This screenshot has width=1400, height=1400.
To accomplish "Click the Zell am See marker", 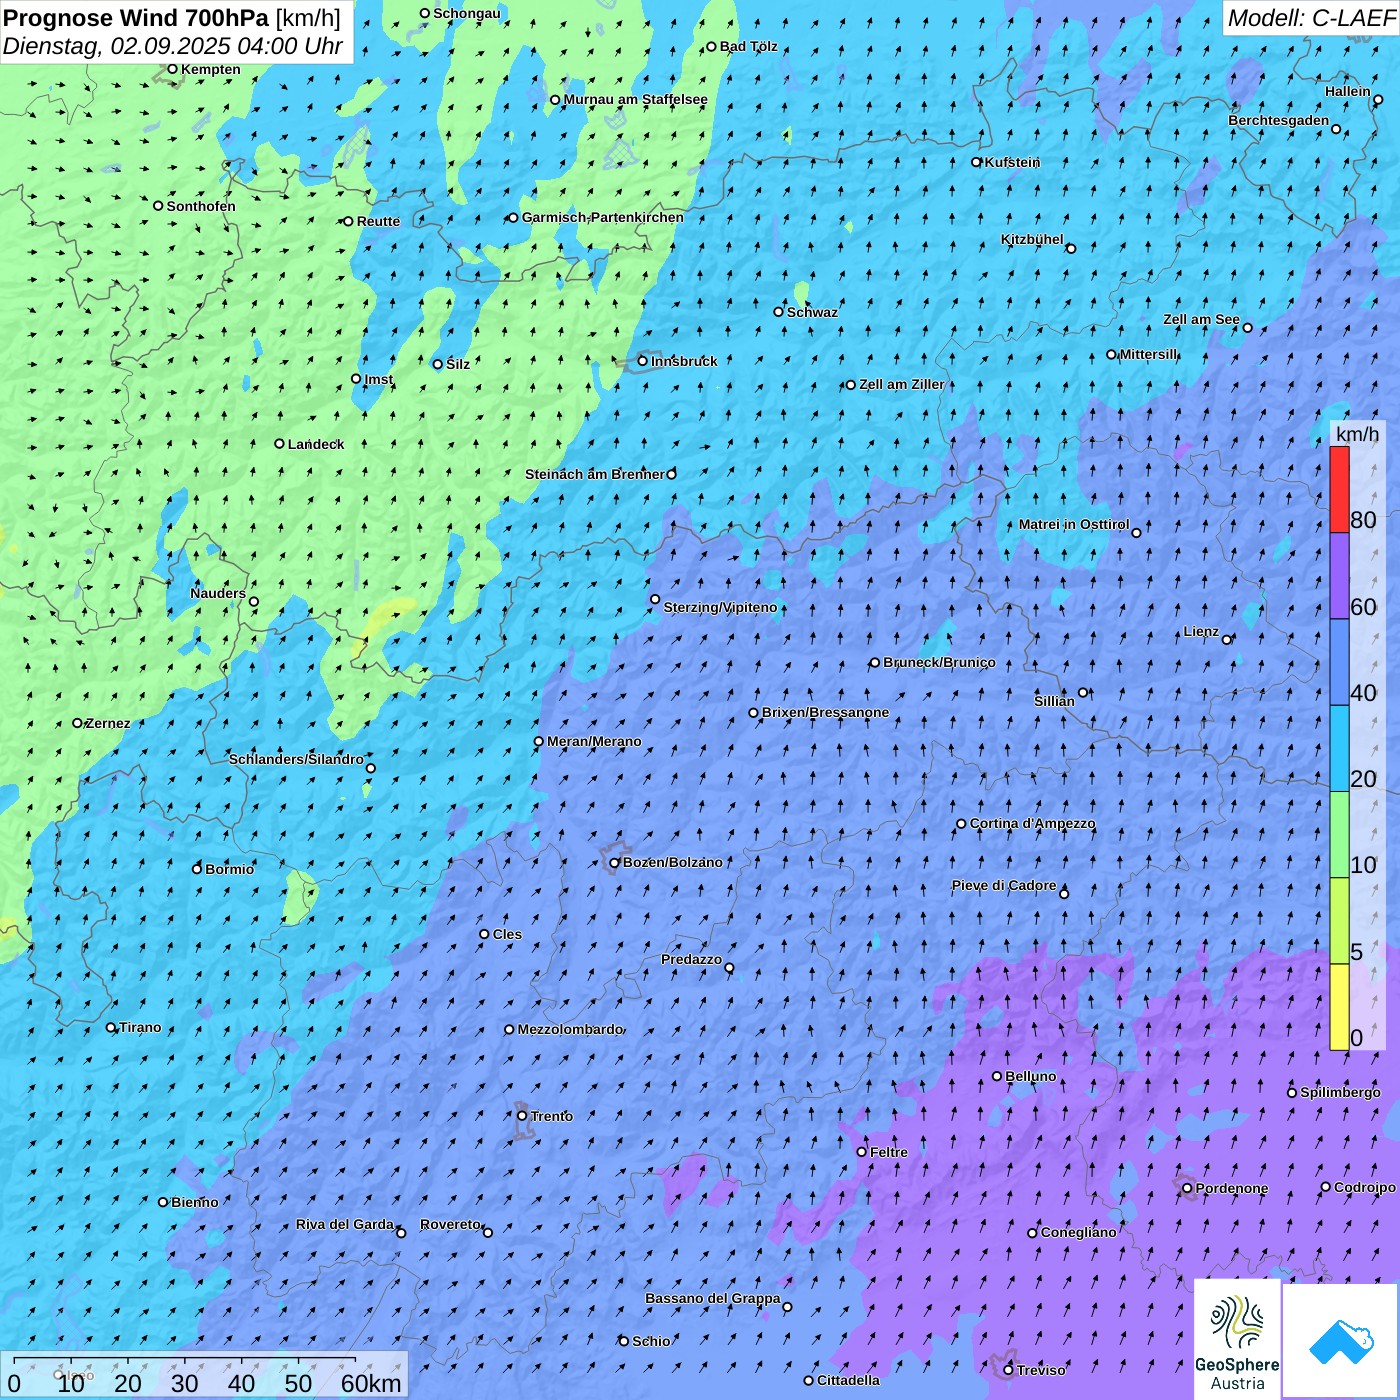I will 1247,328.
